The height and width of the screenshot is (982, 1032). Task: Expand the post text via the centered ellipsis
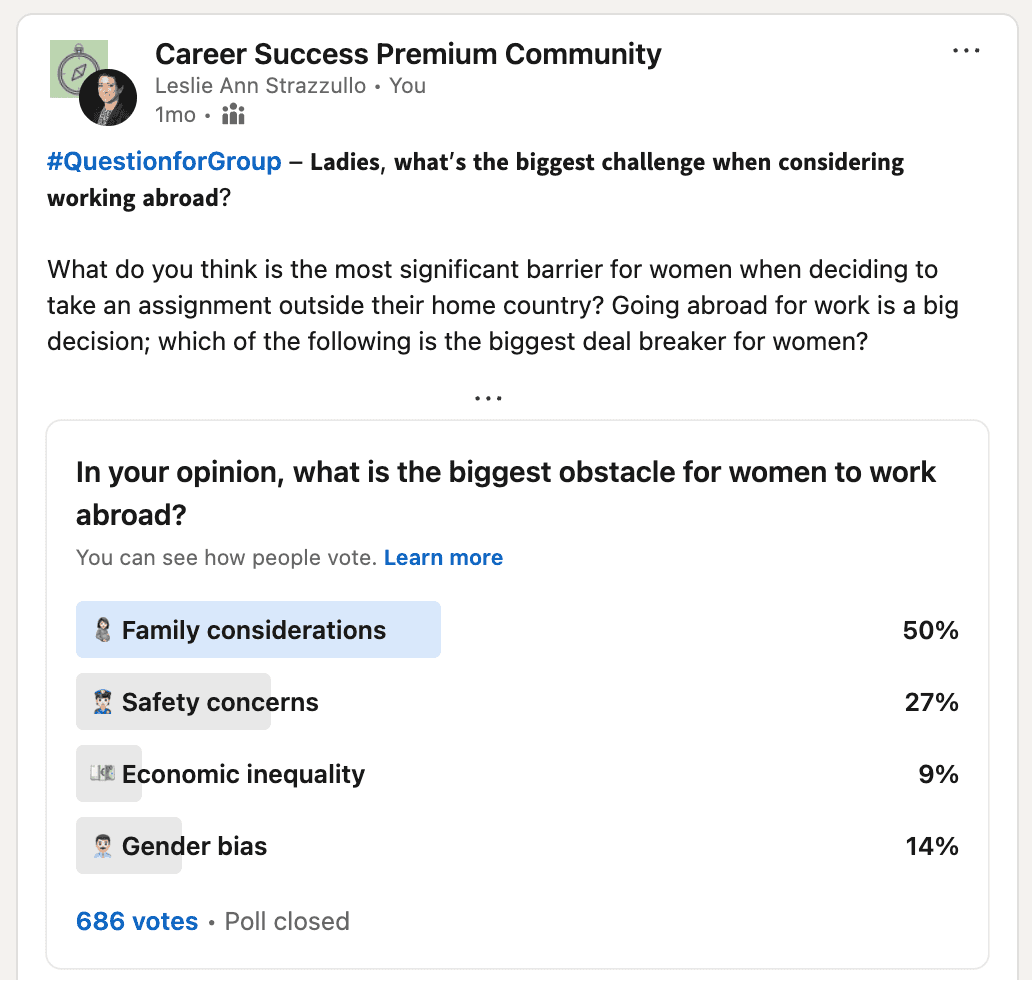tap(488, 398)
